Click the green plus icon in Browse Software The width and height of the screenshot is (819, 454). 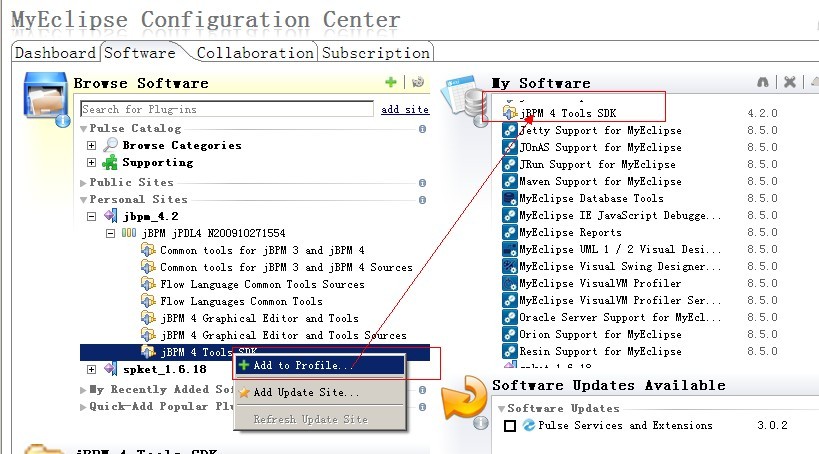point(390,82)
